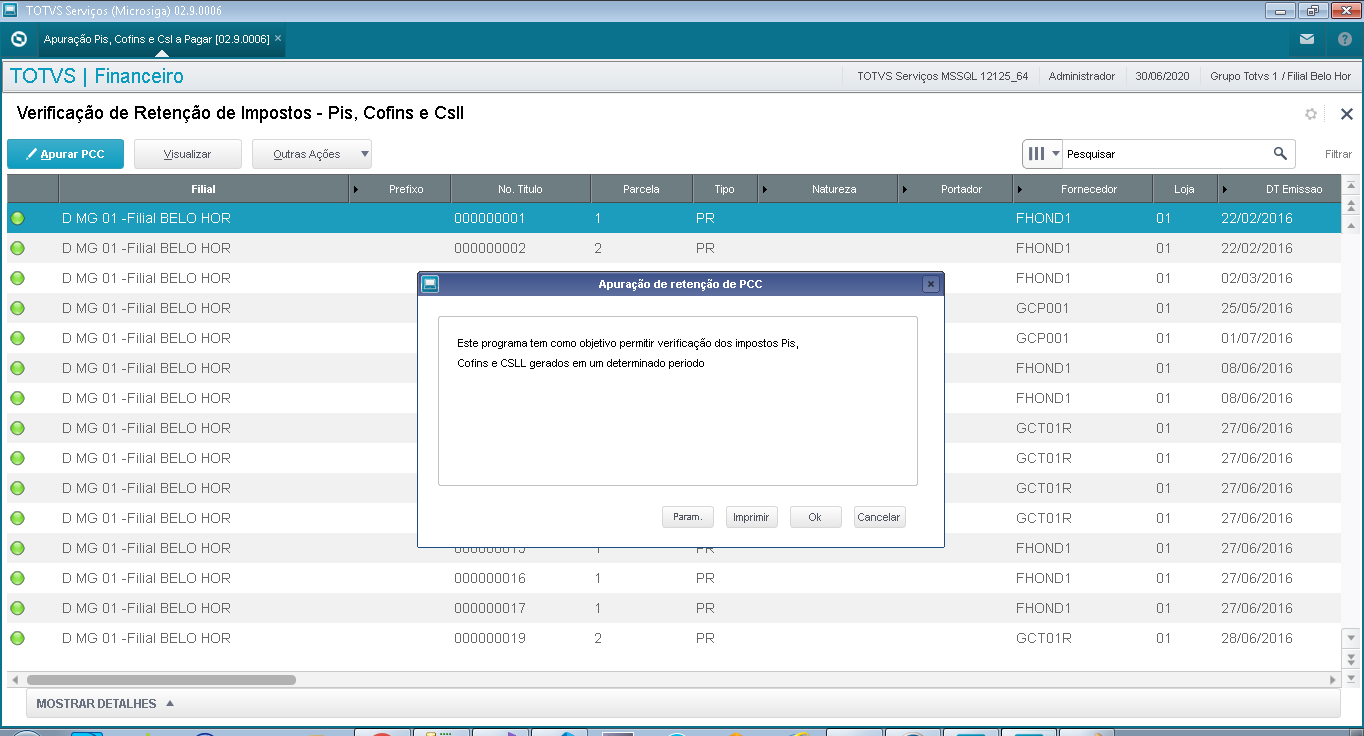Click Grupo Totvs 1 / Filial Belo Hor
Viewport: 1364px width, 736px height.
1280,76
